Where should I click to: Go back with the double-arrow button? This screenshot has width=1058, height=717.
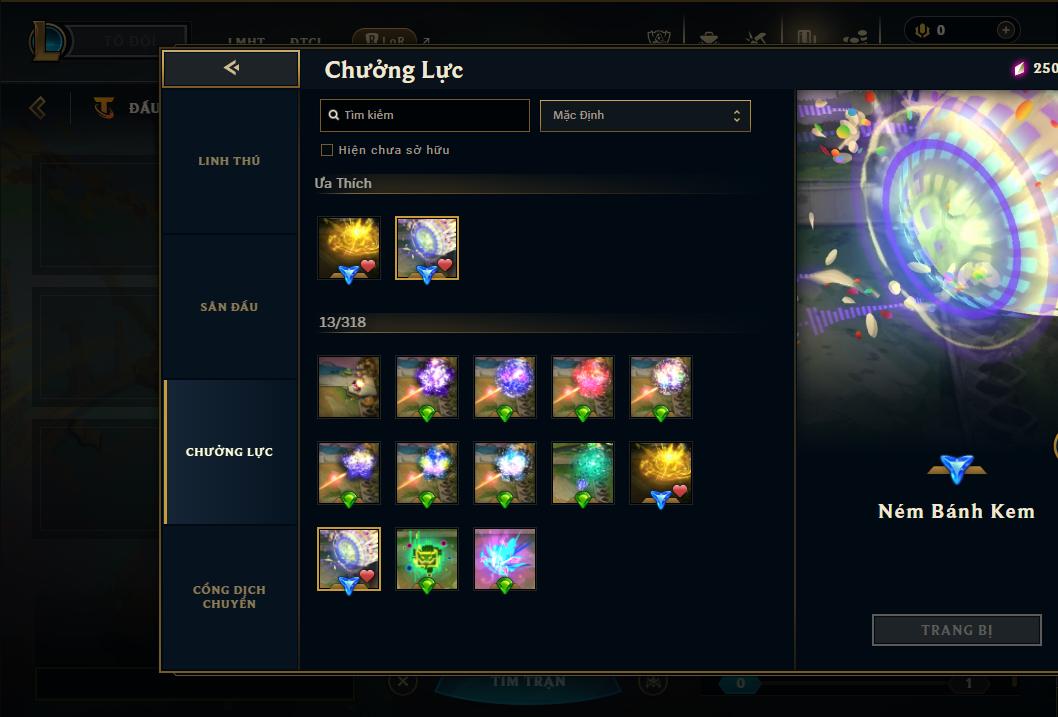pyautogui.click(x=231, y=68)
